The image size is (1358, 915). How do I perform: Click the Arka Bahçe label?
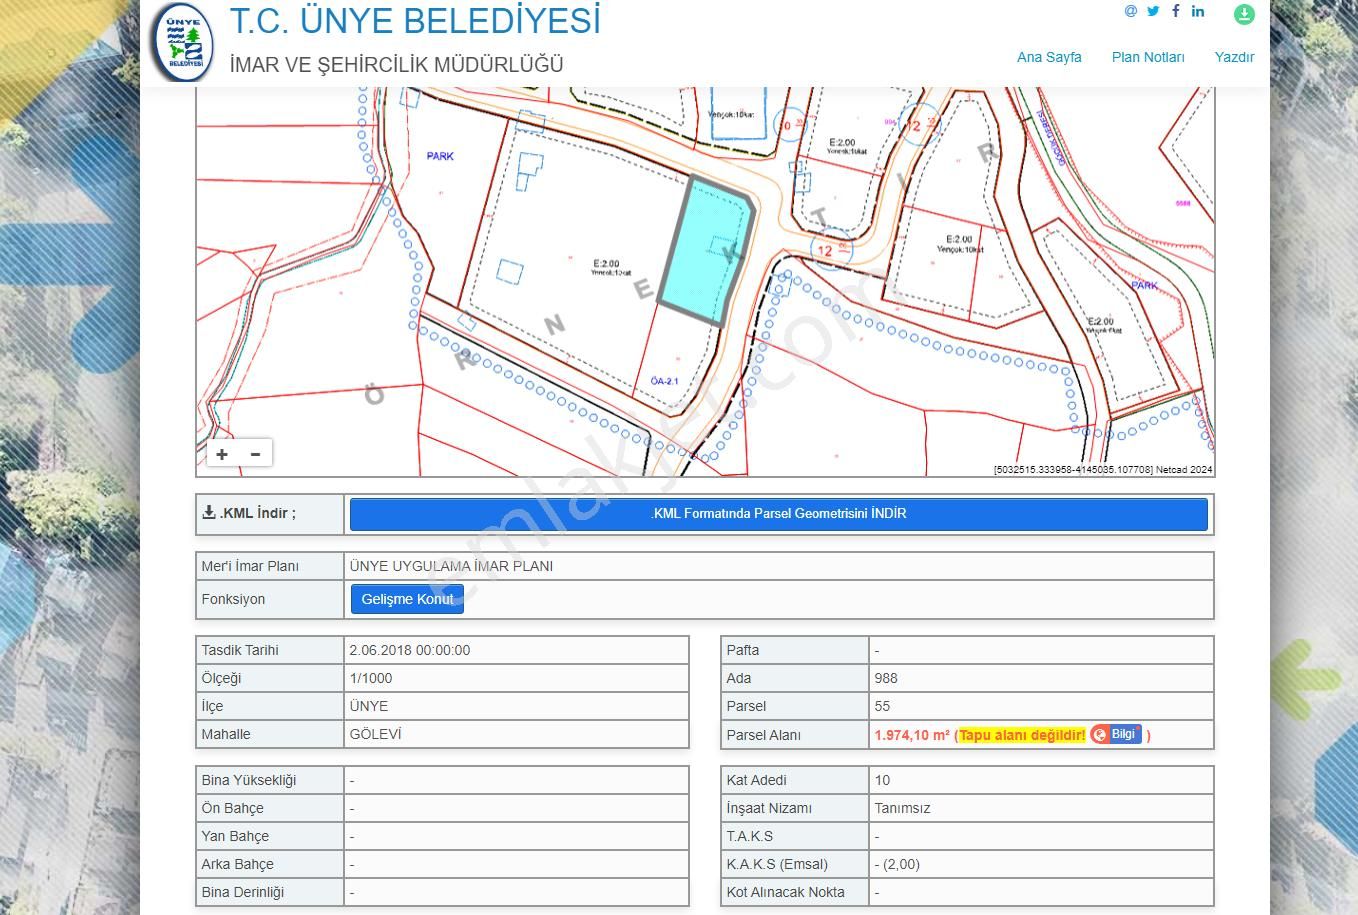[x=237, y=864]
